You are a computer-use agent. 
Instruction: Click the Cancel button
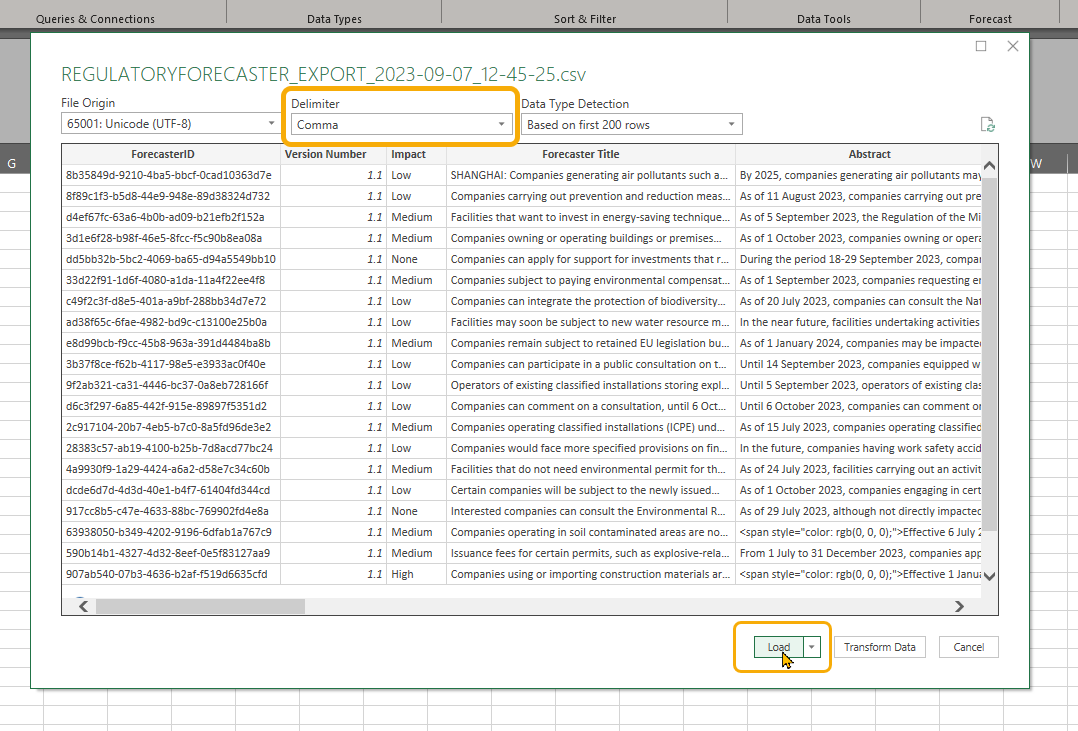[x=969, y=647]
